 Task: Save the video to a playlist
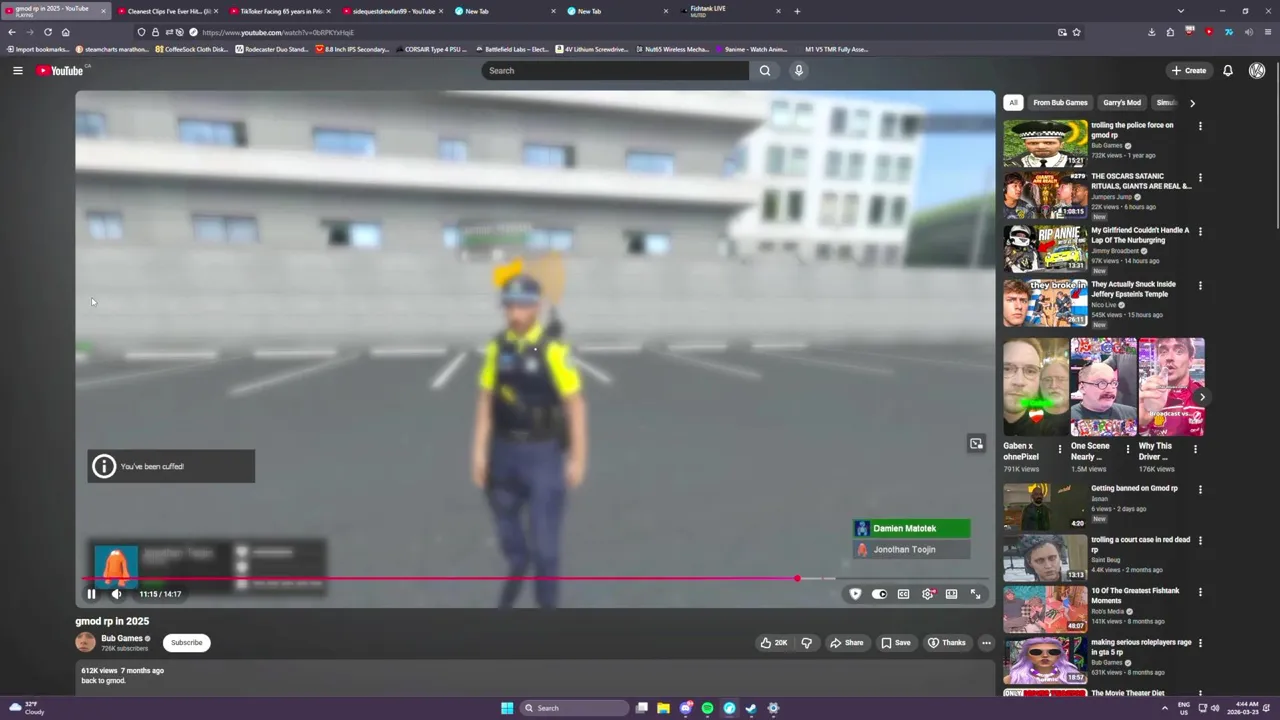895,643
